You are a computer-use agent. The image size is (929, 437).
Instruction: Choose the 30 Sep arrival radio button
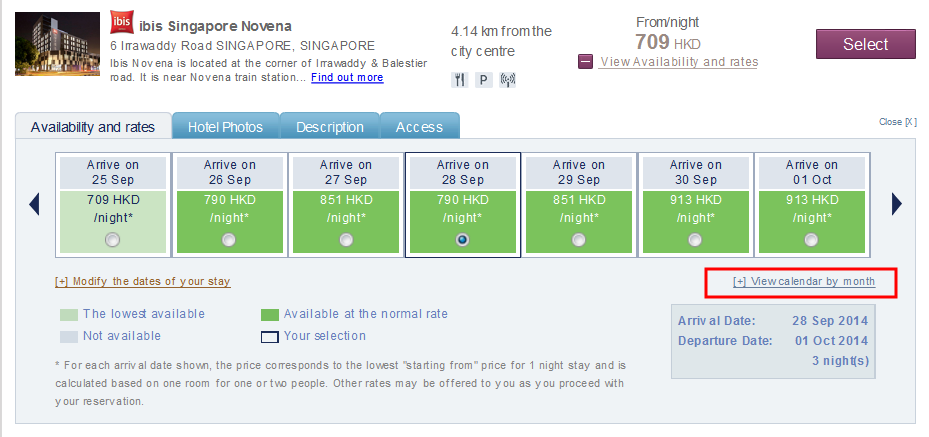pyautogui.click(x=694, y=239)
